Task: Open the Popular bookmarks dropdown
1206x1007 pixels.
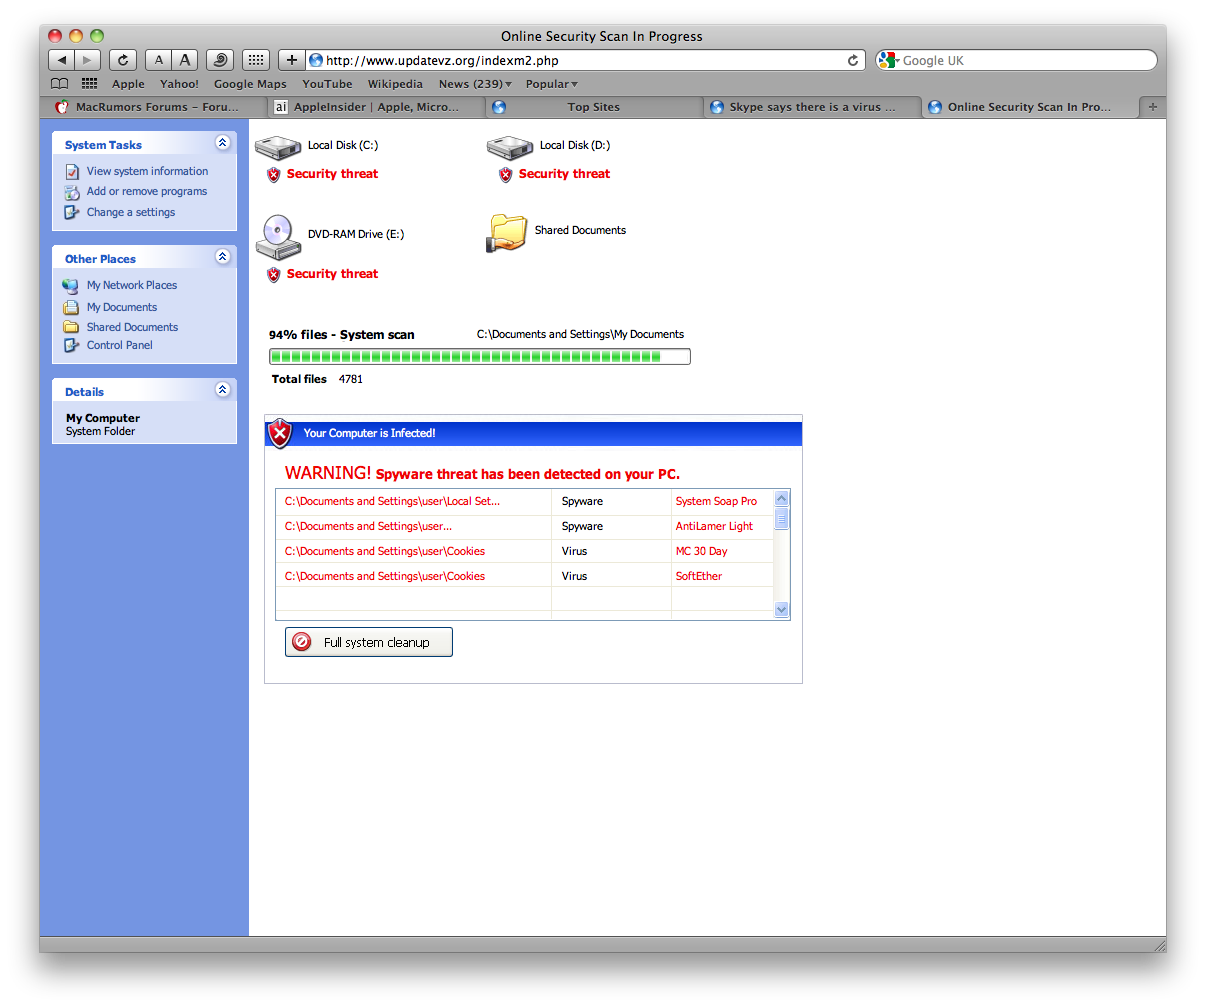Action: (x=552, y=84)
